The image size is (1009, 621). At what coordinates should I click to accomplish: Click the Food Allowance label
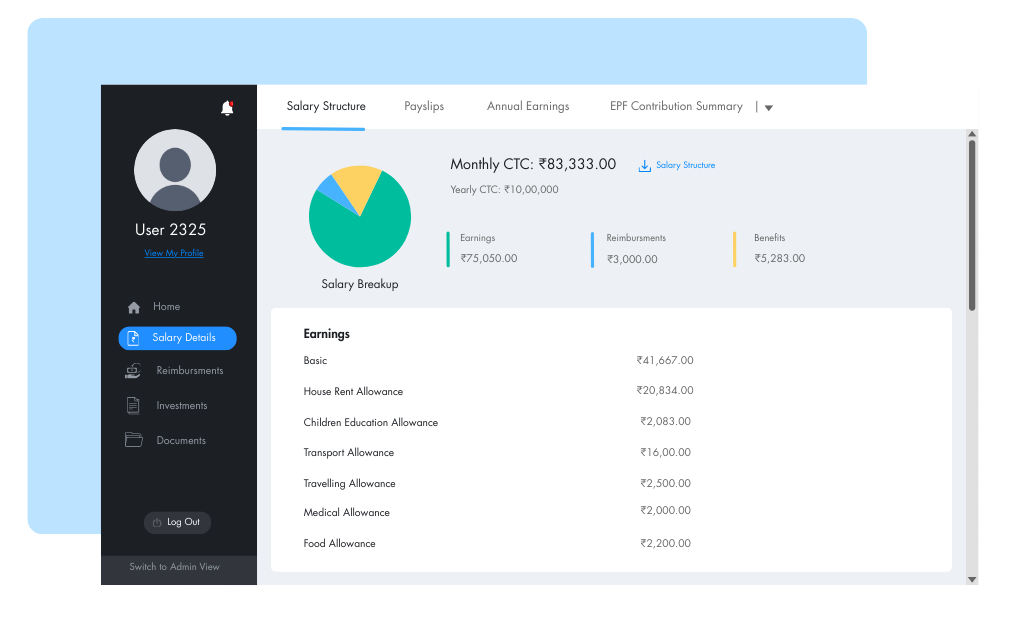pos(340,543)
